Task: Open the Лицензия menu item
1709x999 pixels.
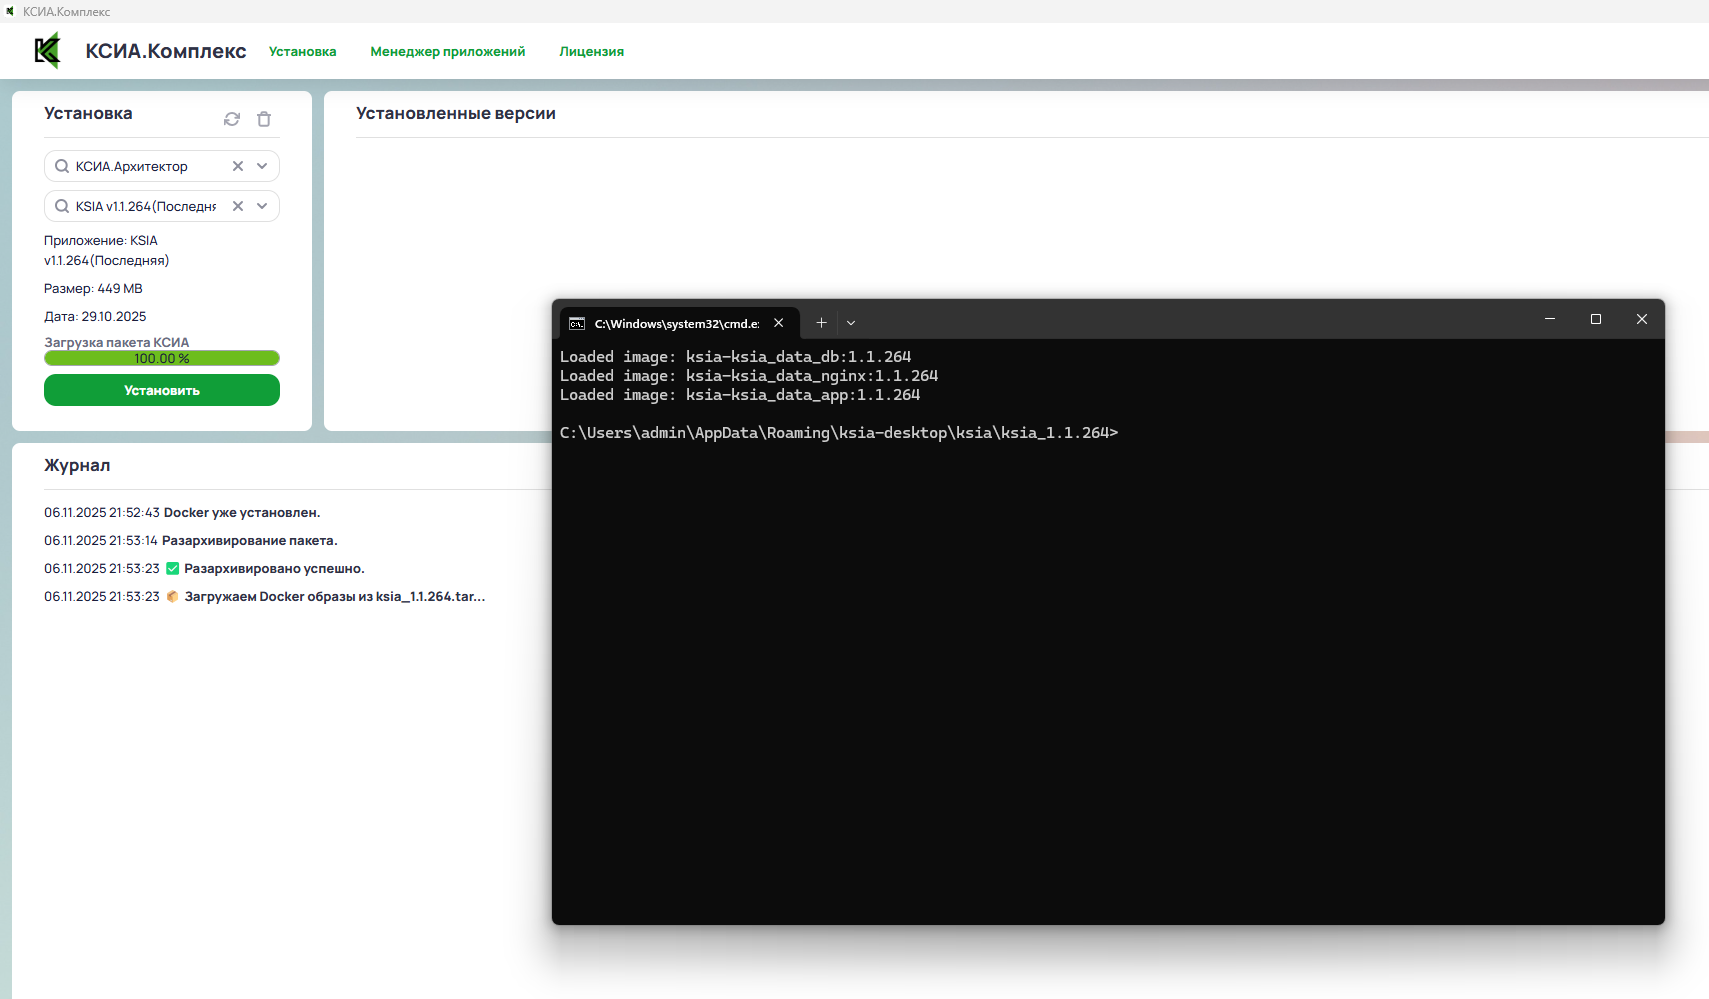Action: [x=591, y=52]
